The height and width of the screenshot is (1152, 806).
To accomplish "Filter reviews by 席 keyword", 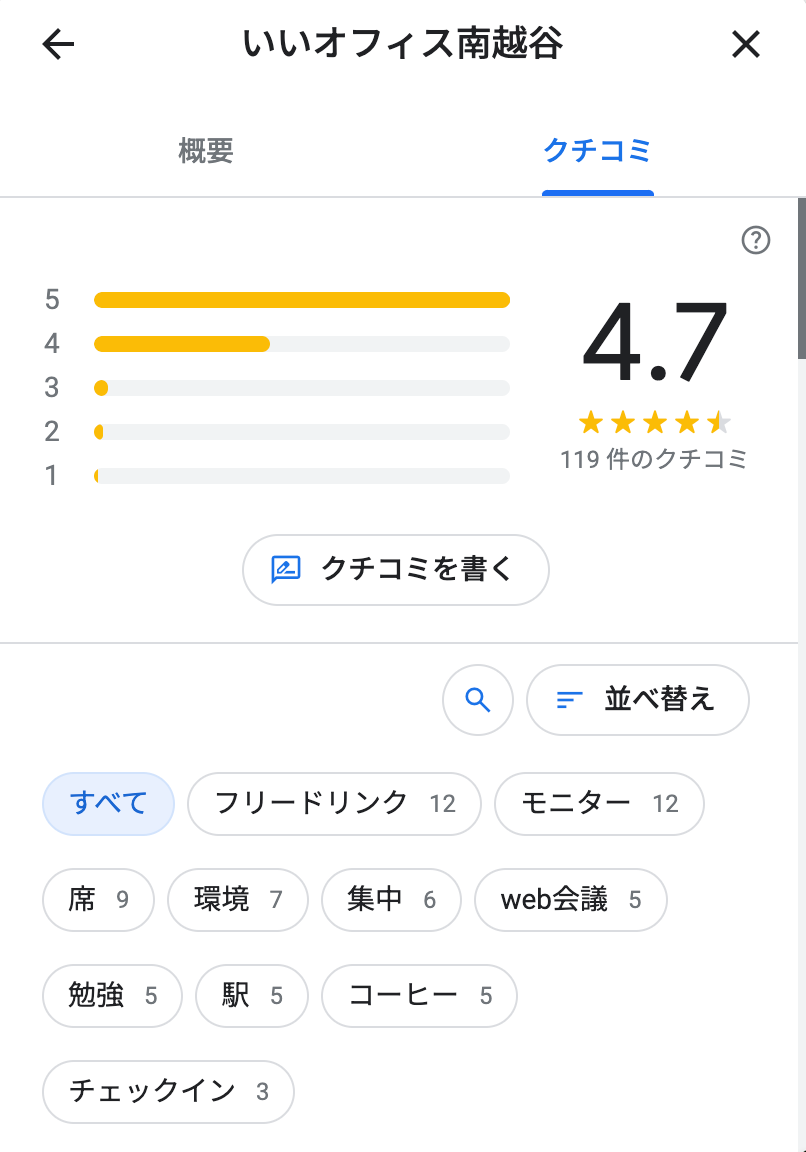I will 98,900.
